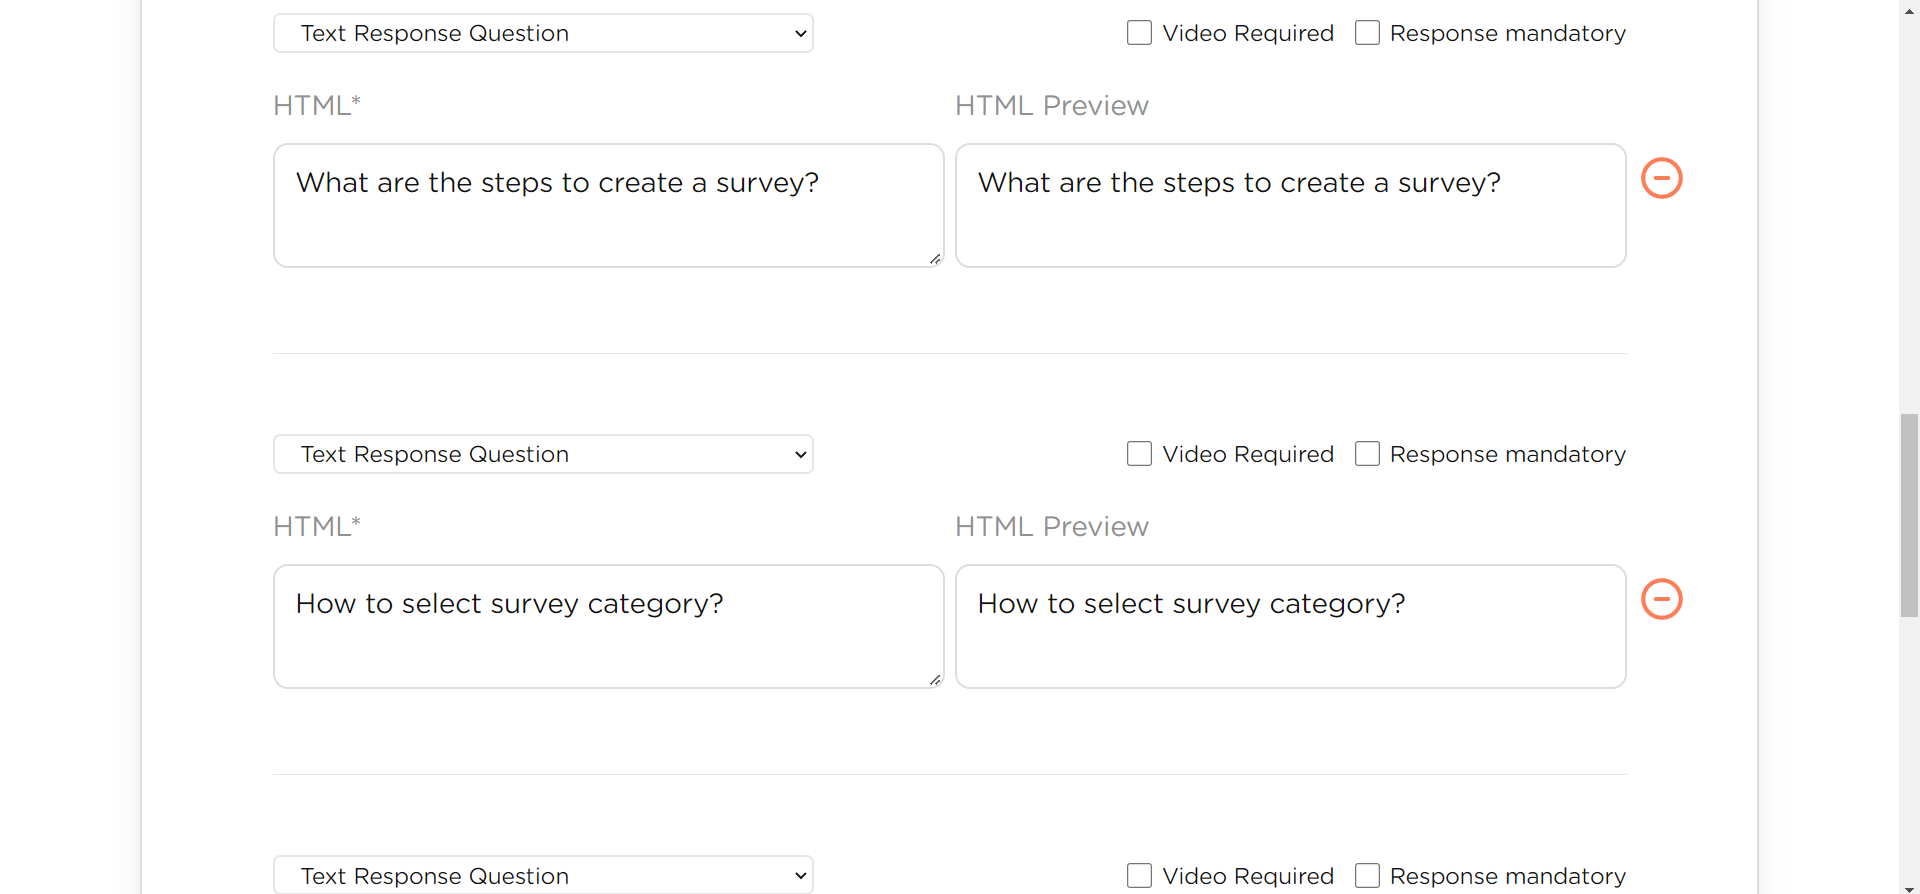Screen dimensions: 1920x894
Task: Edit HTML field 'What are the steps to create a survey?'
Action: 609,205
